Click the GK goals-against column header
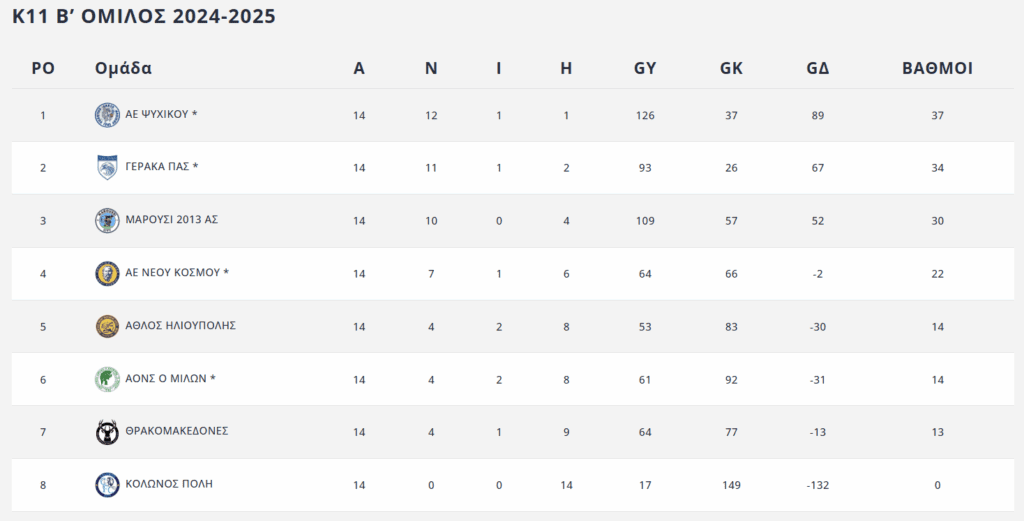The height and width of the screenshot is (521, 1024). 731,69
